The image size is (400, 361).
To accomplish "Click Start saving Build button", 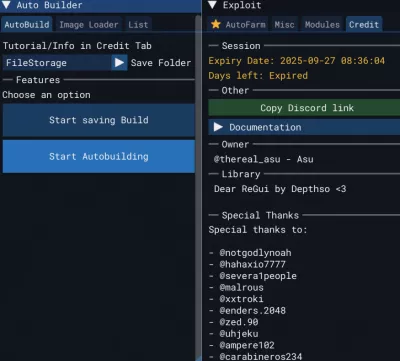I will click(x=99, y=120).
